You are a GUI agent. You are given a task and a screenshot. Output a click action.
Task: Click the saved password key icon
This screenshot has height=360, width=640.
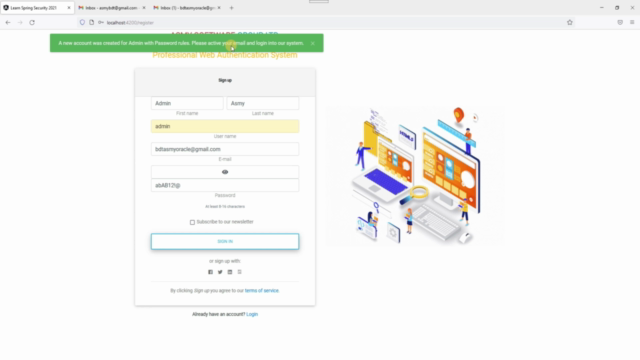pyautogui.click(x=100, y=22)
